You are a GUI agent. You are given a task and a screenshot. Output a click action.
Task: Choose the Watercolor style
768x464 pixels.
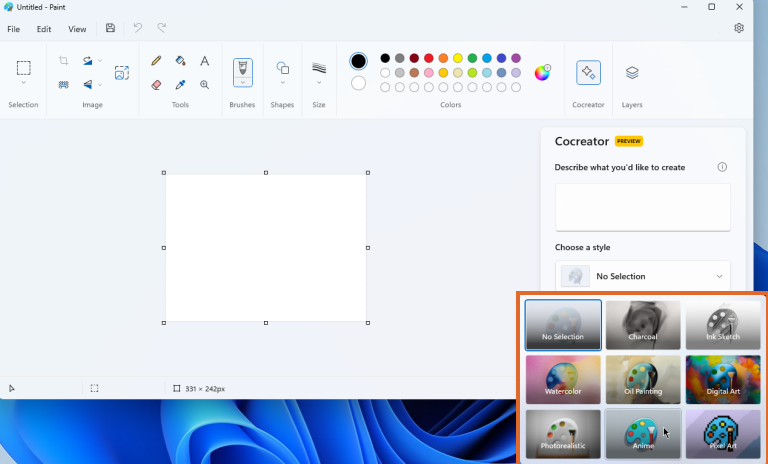pos(563,379)
